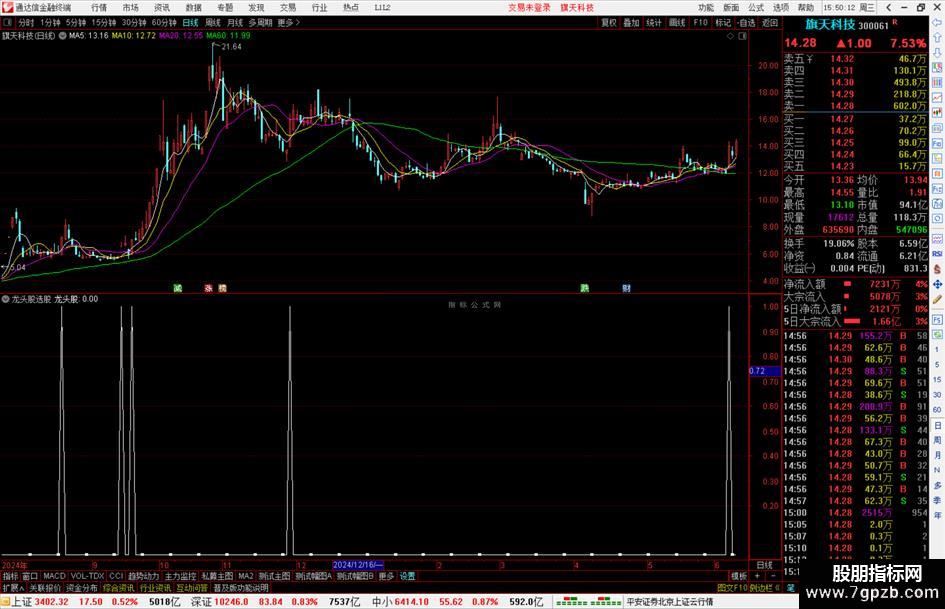Switch to 30分钟 period
945x609 pixels.
pos(134,22)
